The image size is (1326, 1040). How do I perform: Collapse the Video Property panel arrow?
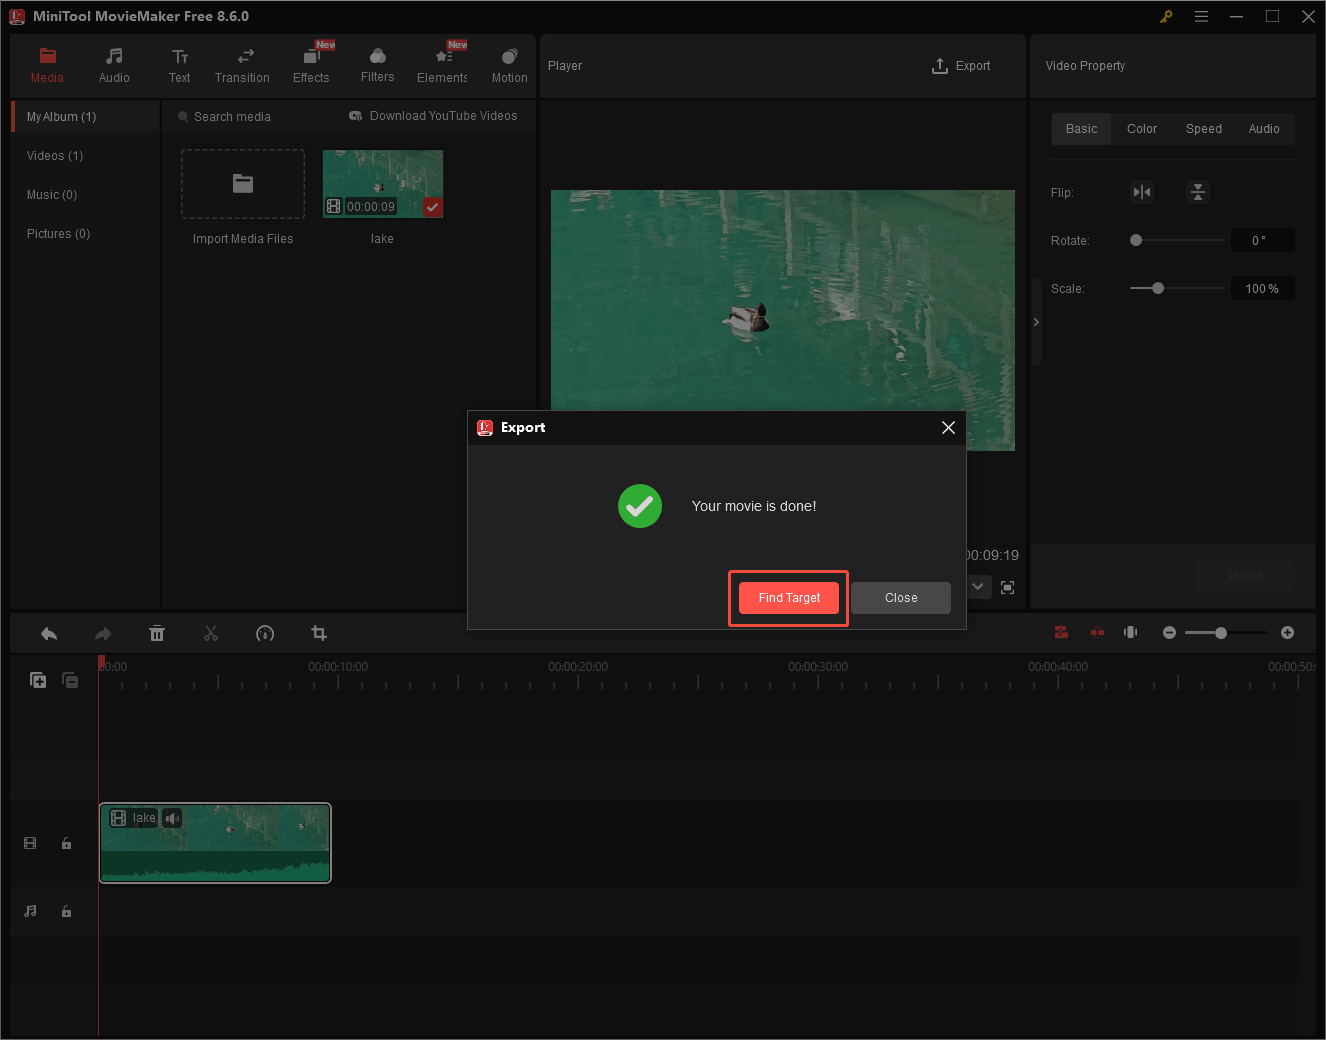[x=1036, y=322]
